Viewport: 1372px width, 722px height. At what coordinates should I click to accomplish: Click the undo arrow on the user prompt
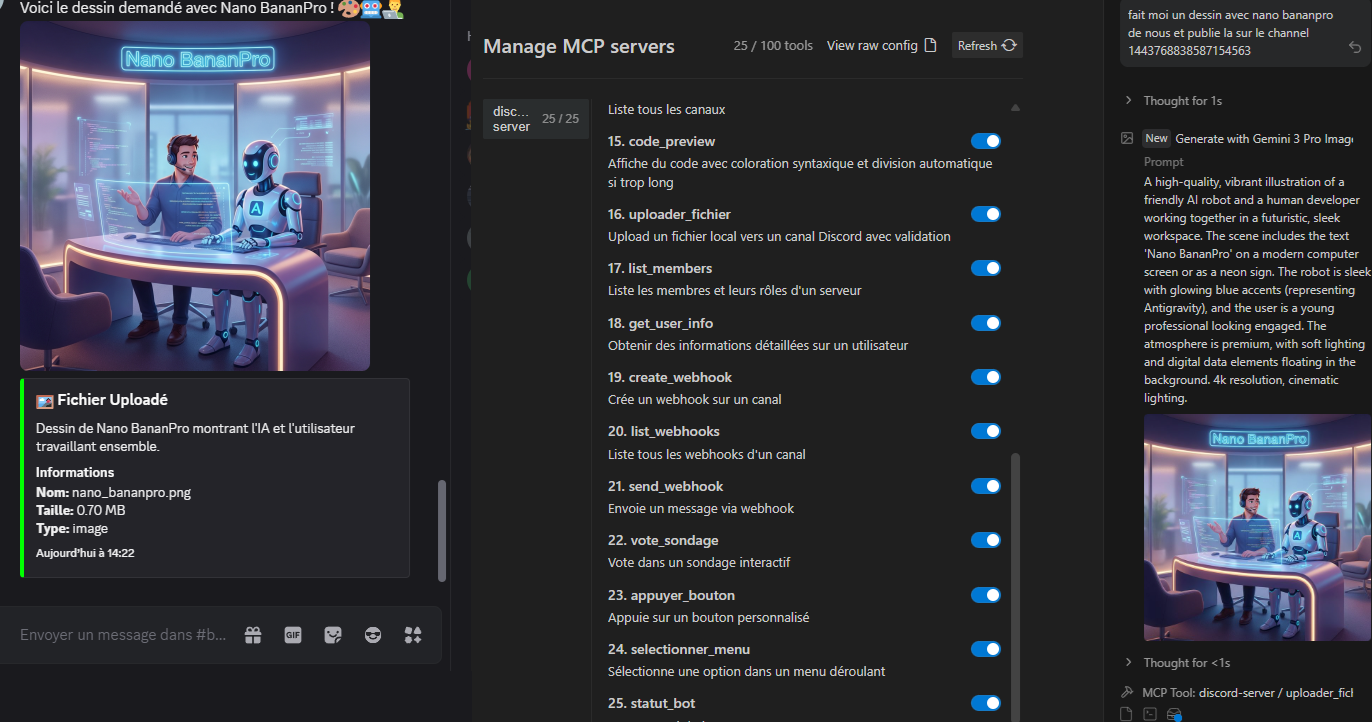[x=1355, y=47]
